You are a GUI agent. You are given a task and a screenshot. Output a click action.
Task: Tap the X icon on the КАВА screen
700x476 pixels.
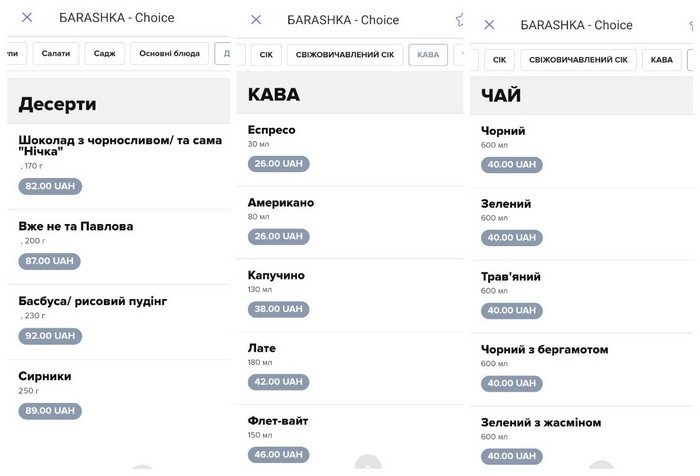[x=256, y=19]
